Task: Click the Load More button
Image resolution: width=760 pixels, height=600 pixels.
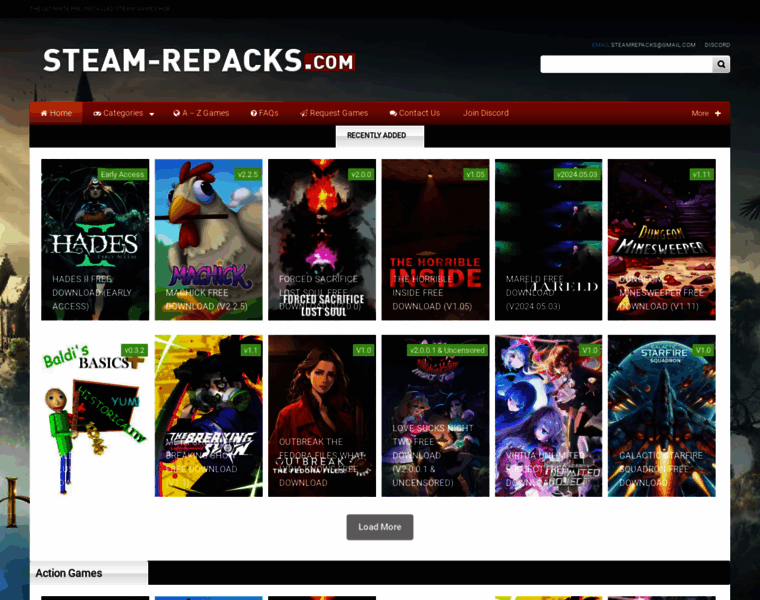Action: tap(380, 527)
